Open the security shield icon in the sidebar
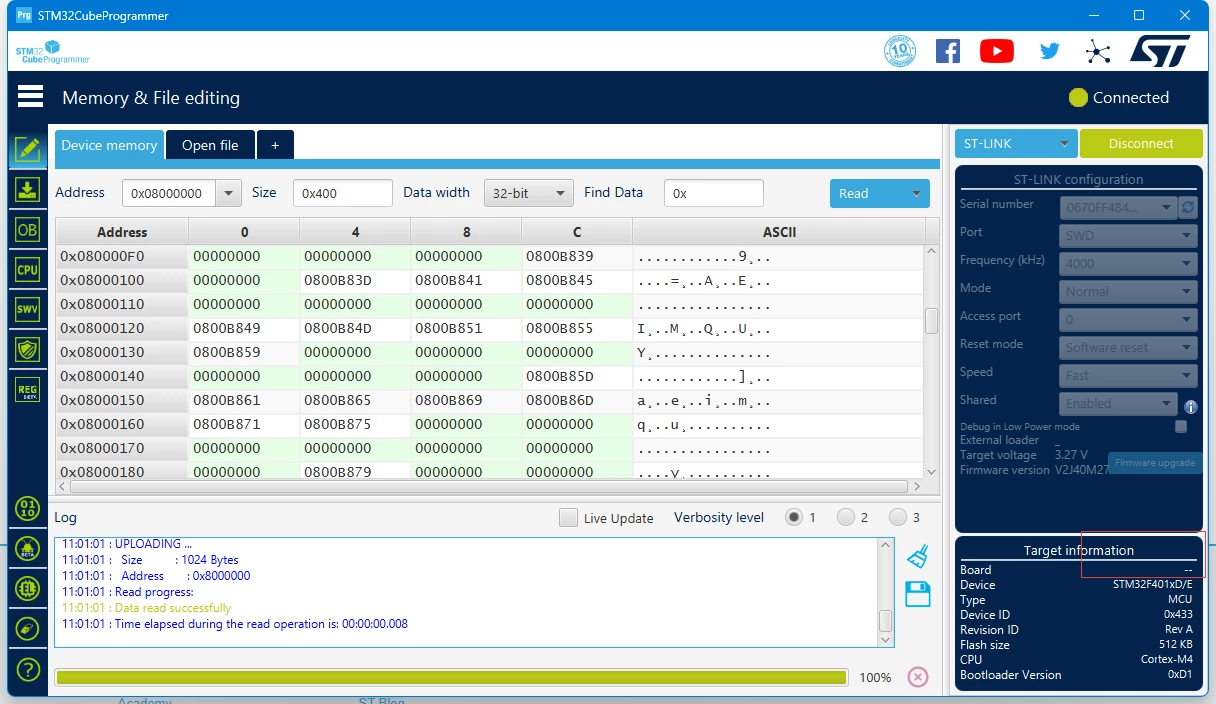This screenshot has height=704, width=1216. coord(28,349)
